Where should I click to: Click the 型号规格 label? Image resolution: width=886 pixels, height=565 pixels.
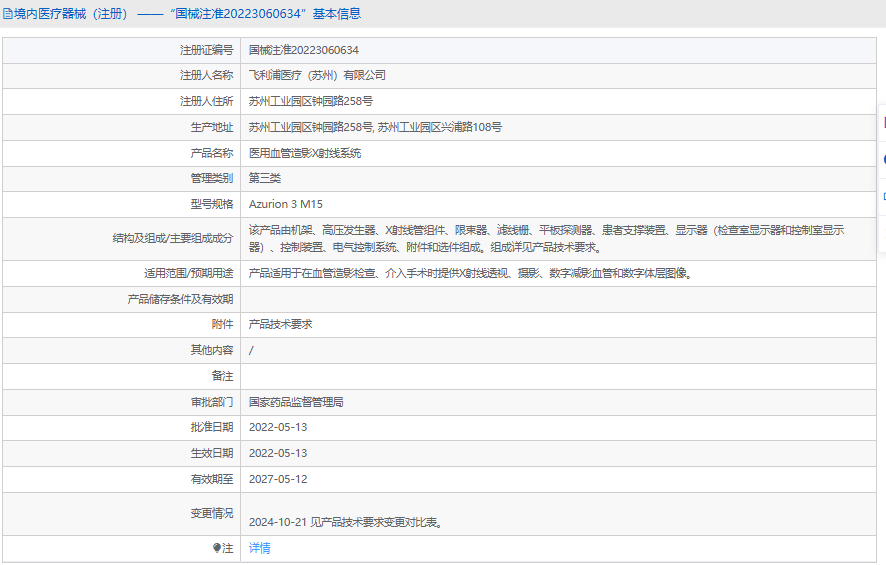point(212,205)
